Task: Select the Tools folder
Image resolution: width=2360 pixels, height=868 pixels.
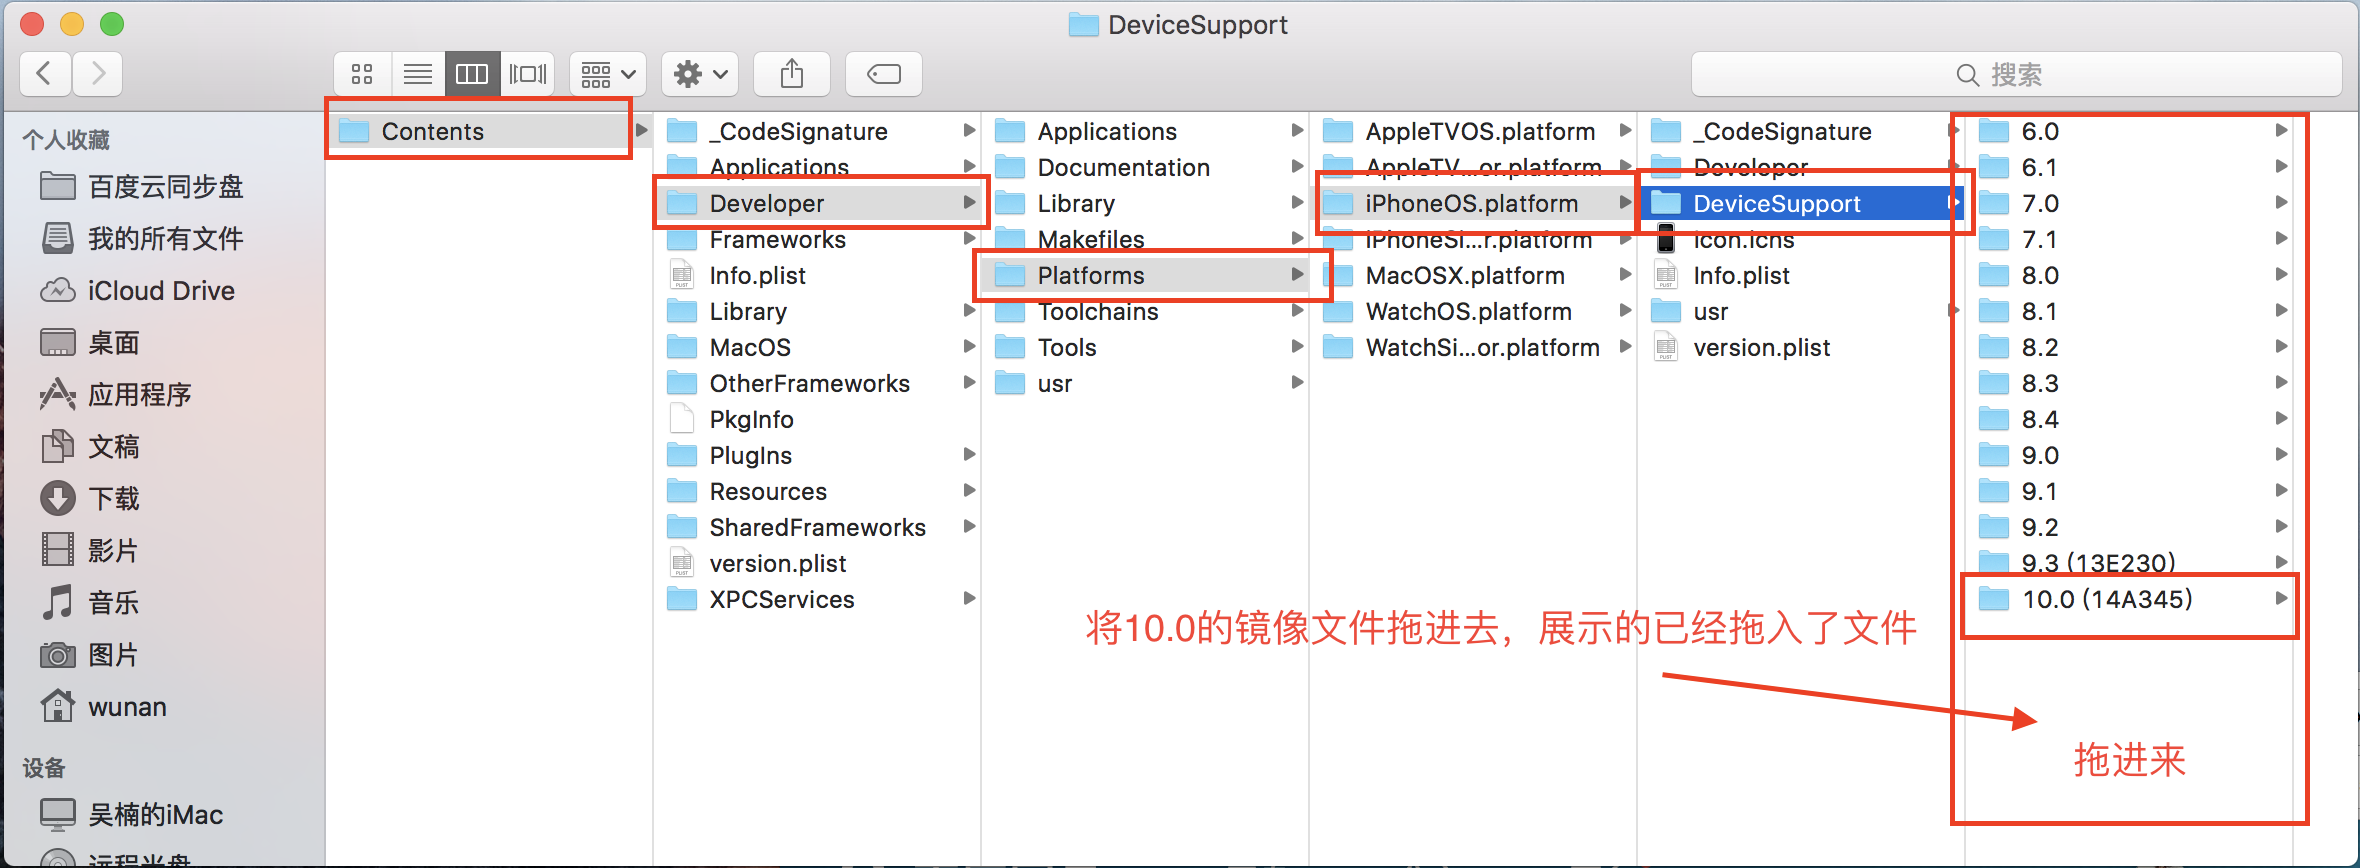Action: coord(1145,347)
